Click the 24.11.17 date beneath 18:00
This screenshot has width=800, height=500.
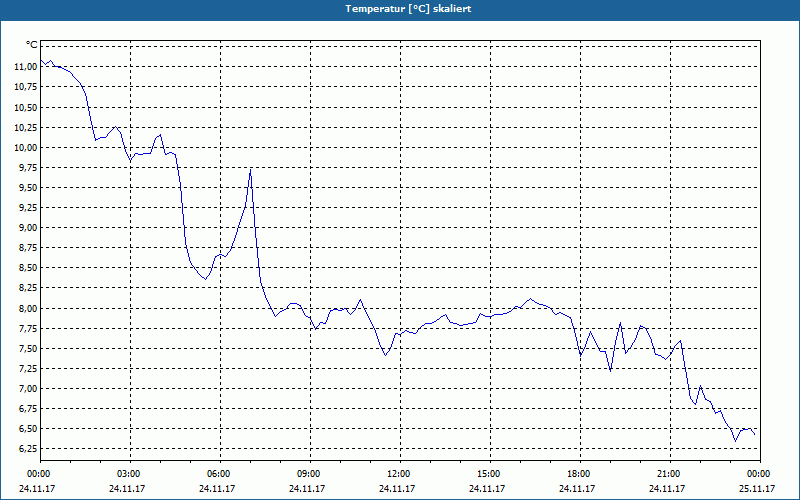coord(577,488)
